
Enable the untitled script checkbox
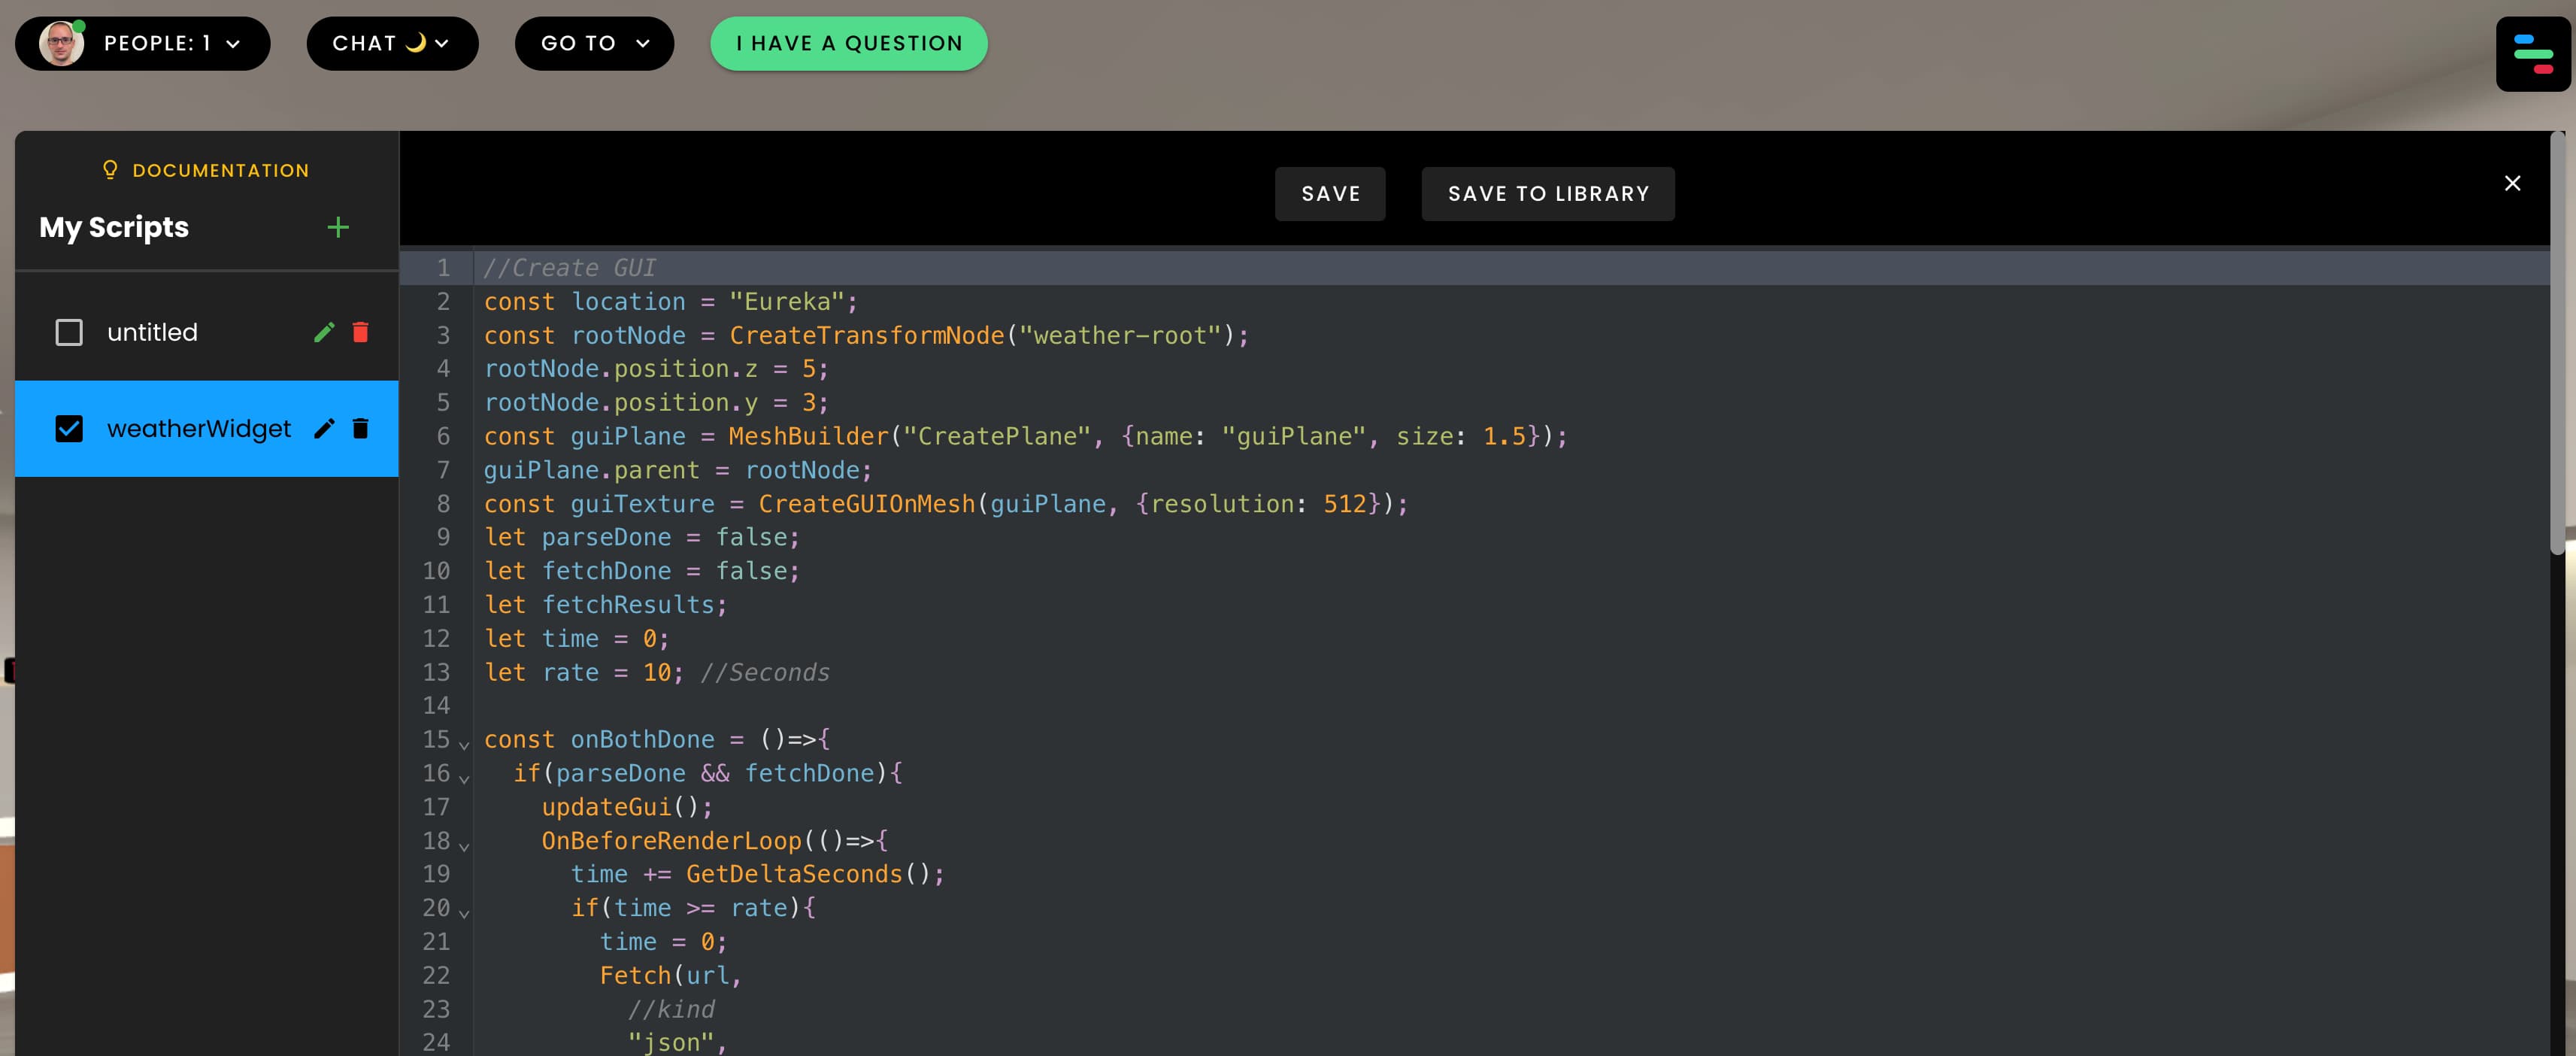[69, 332]
